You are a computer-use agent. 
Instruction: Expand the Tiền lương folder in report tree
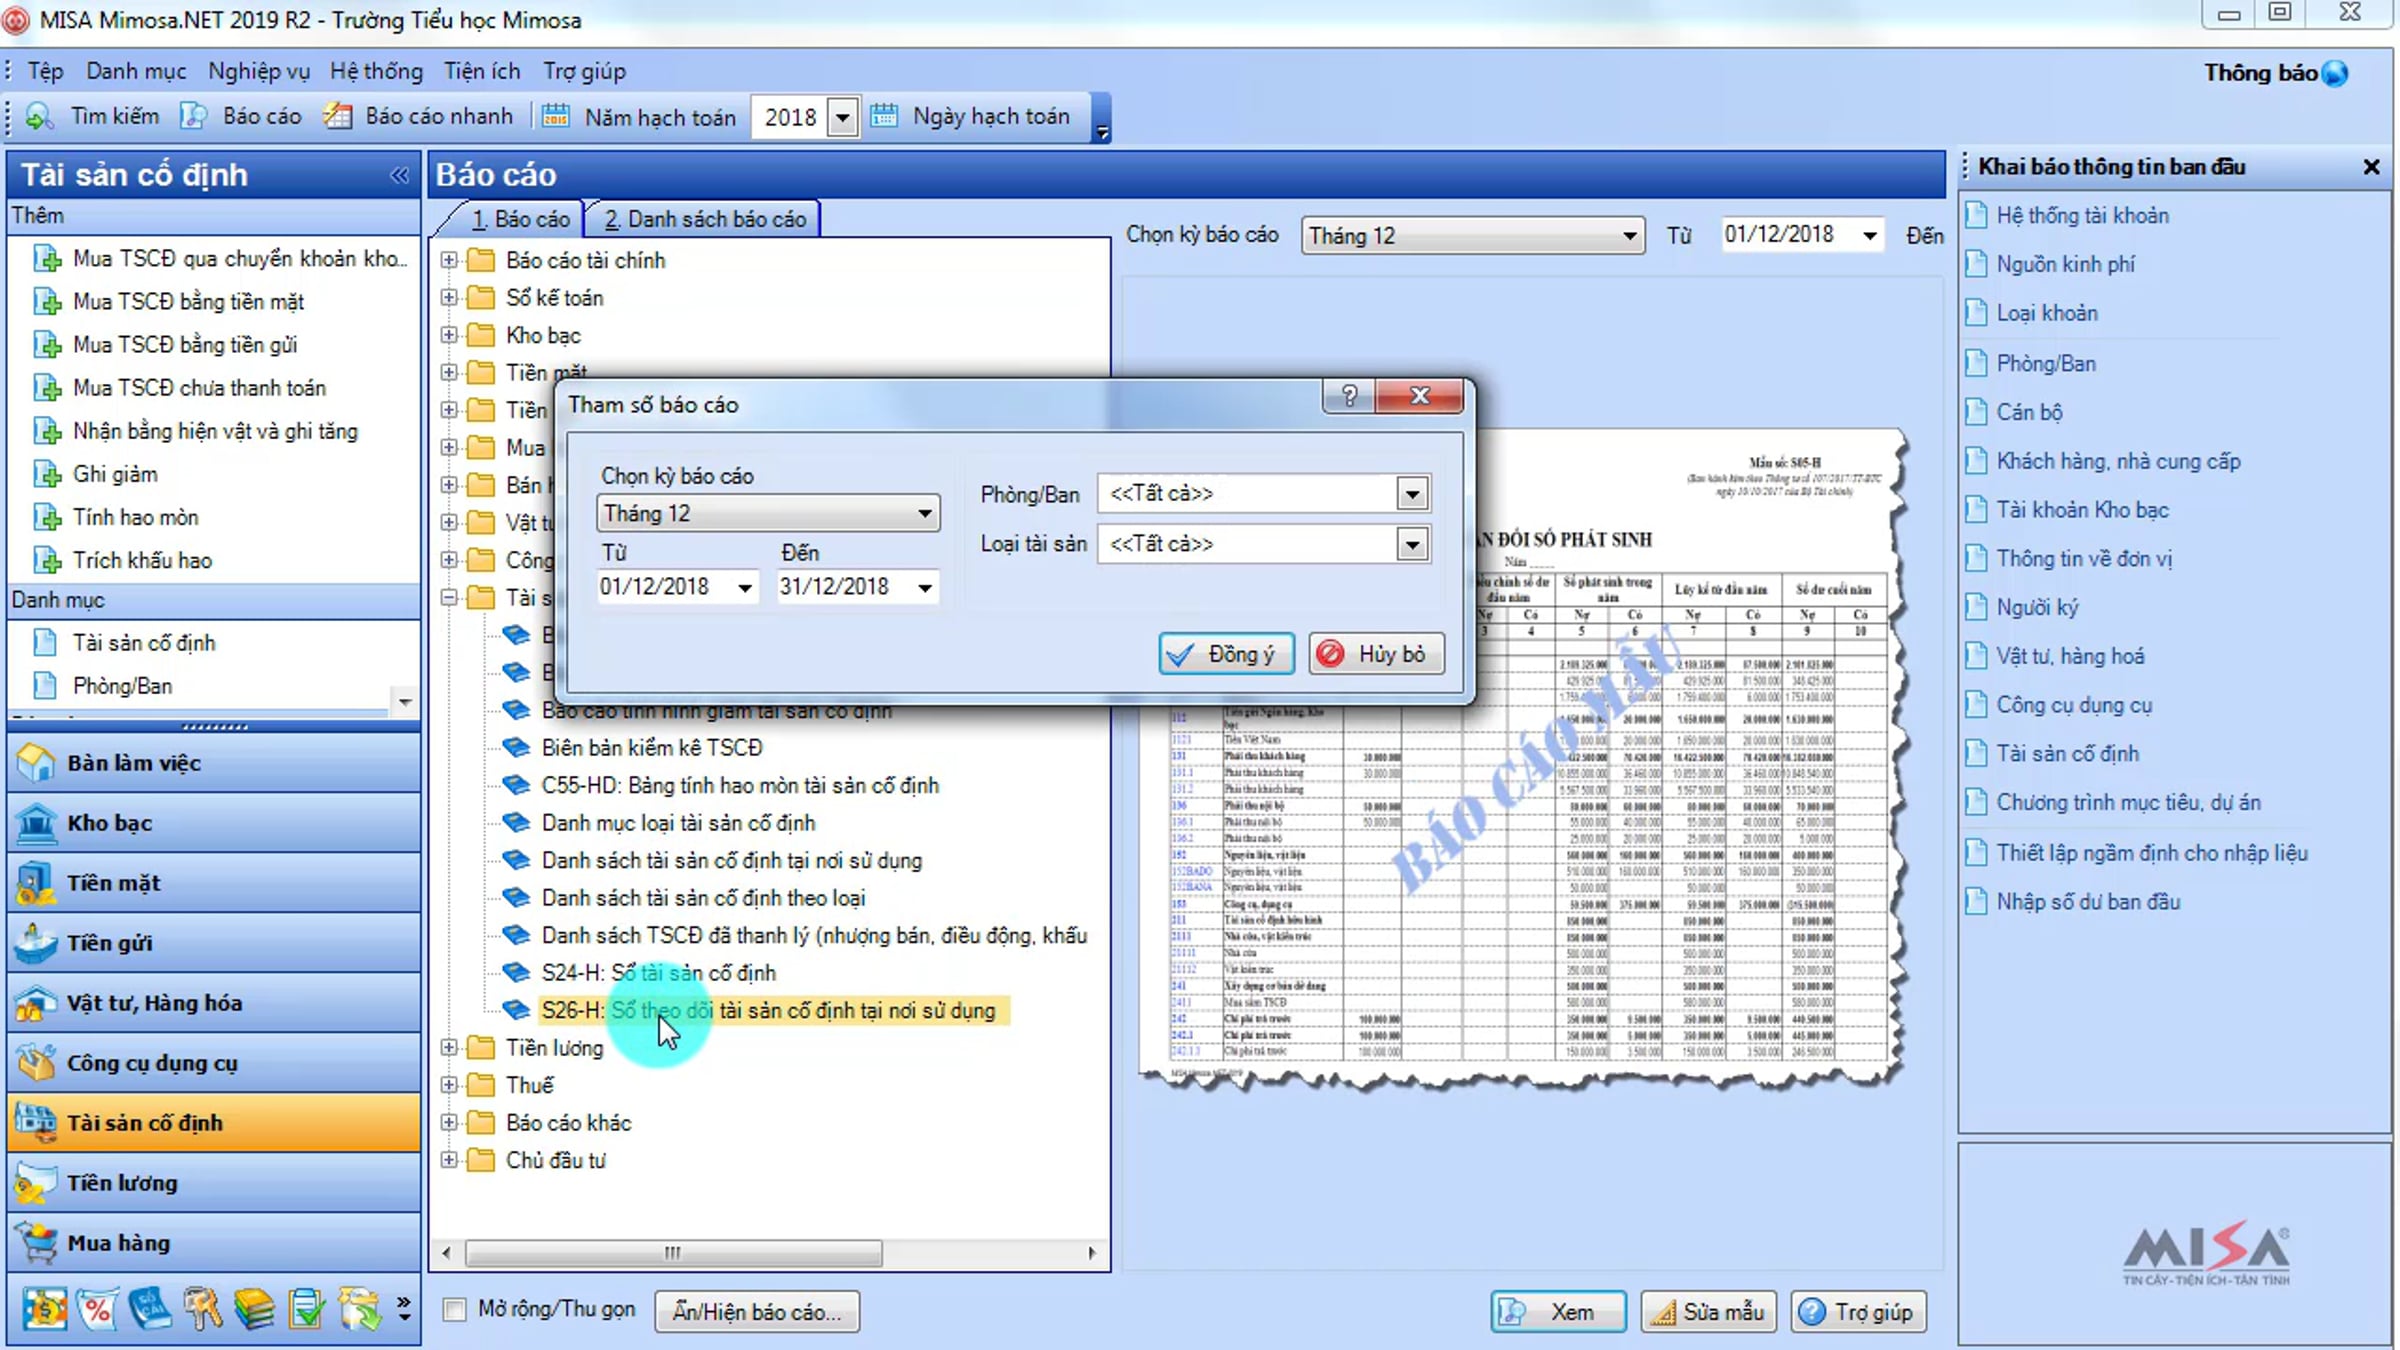449,1047
